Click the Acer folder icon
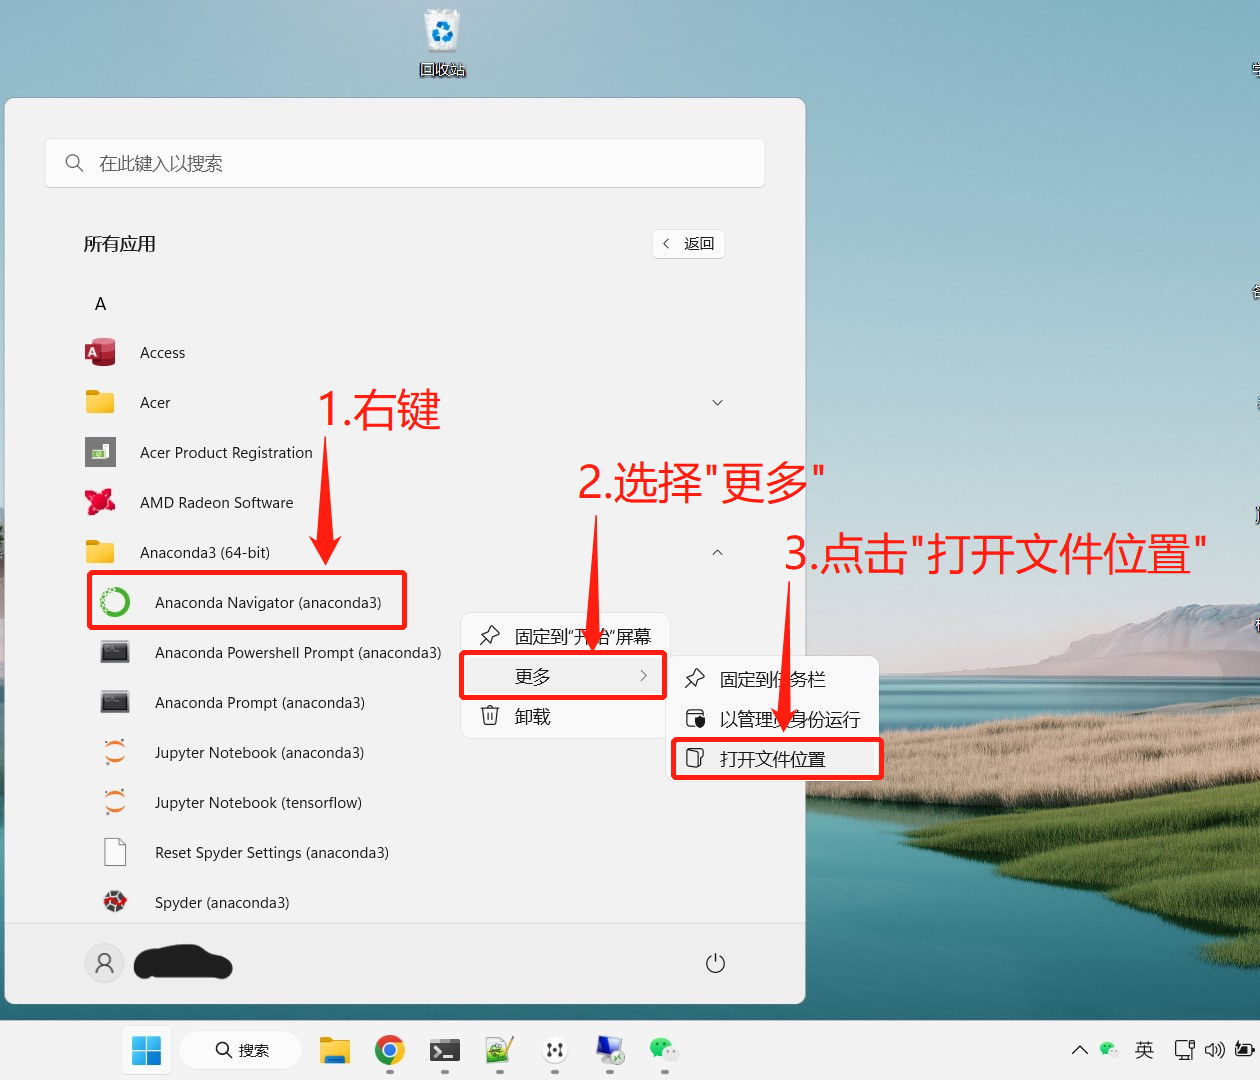 click(x=100, y=402)
